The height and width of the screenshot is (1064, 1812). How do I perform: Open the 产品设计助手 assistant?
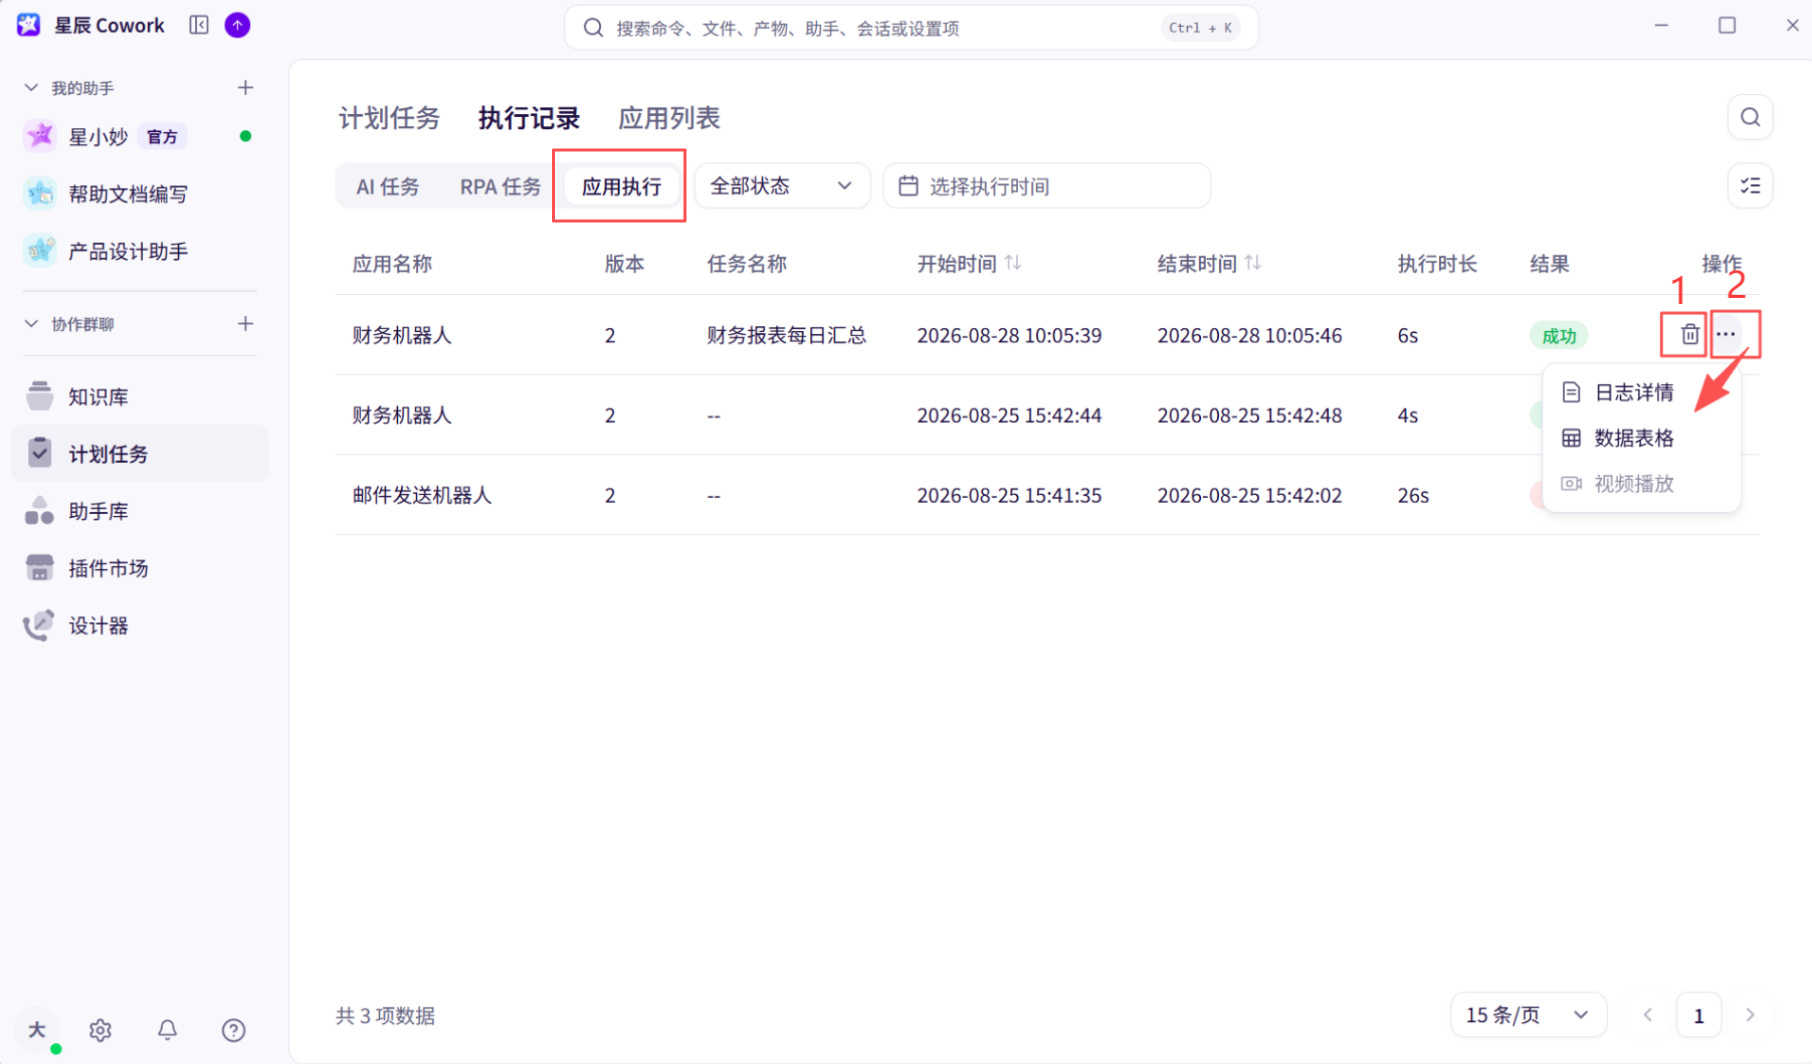[140, 251]
